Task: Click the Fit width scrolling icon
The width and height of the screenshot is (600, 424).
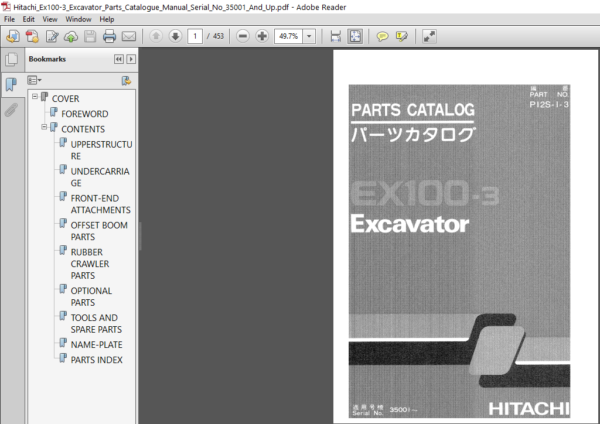Action: pyautogui.click(x=336, y=36)
